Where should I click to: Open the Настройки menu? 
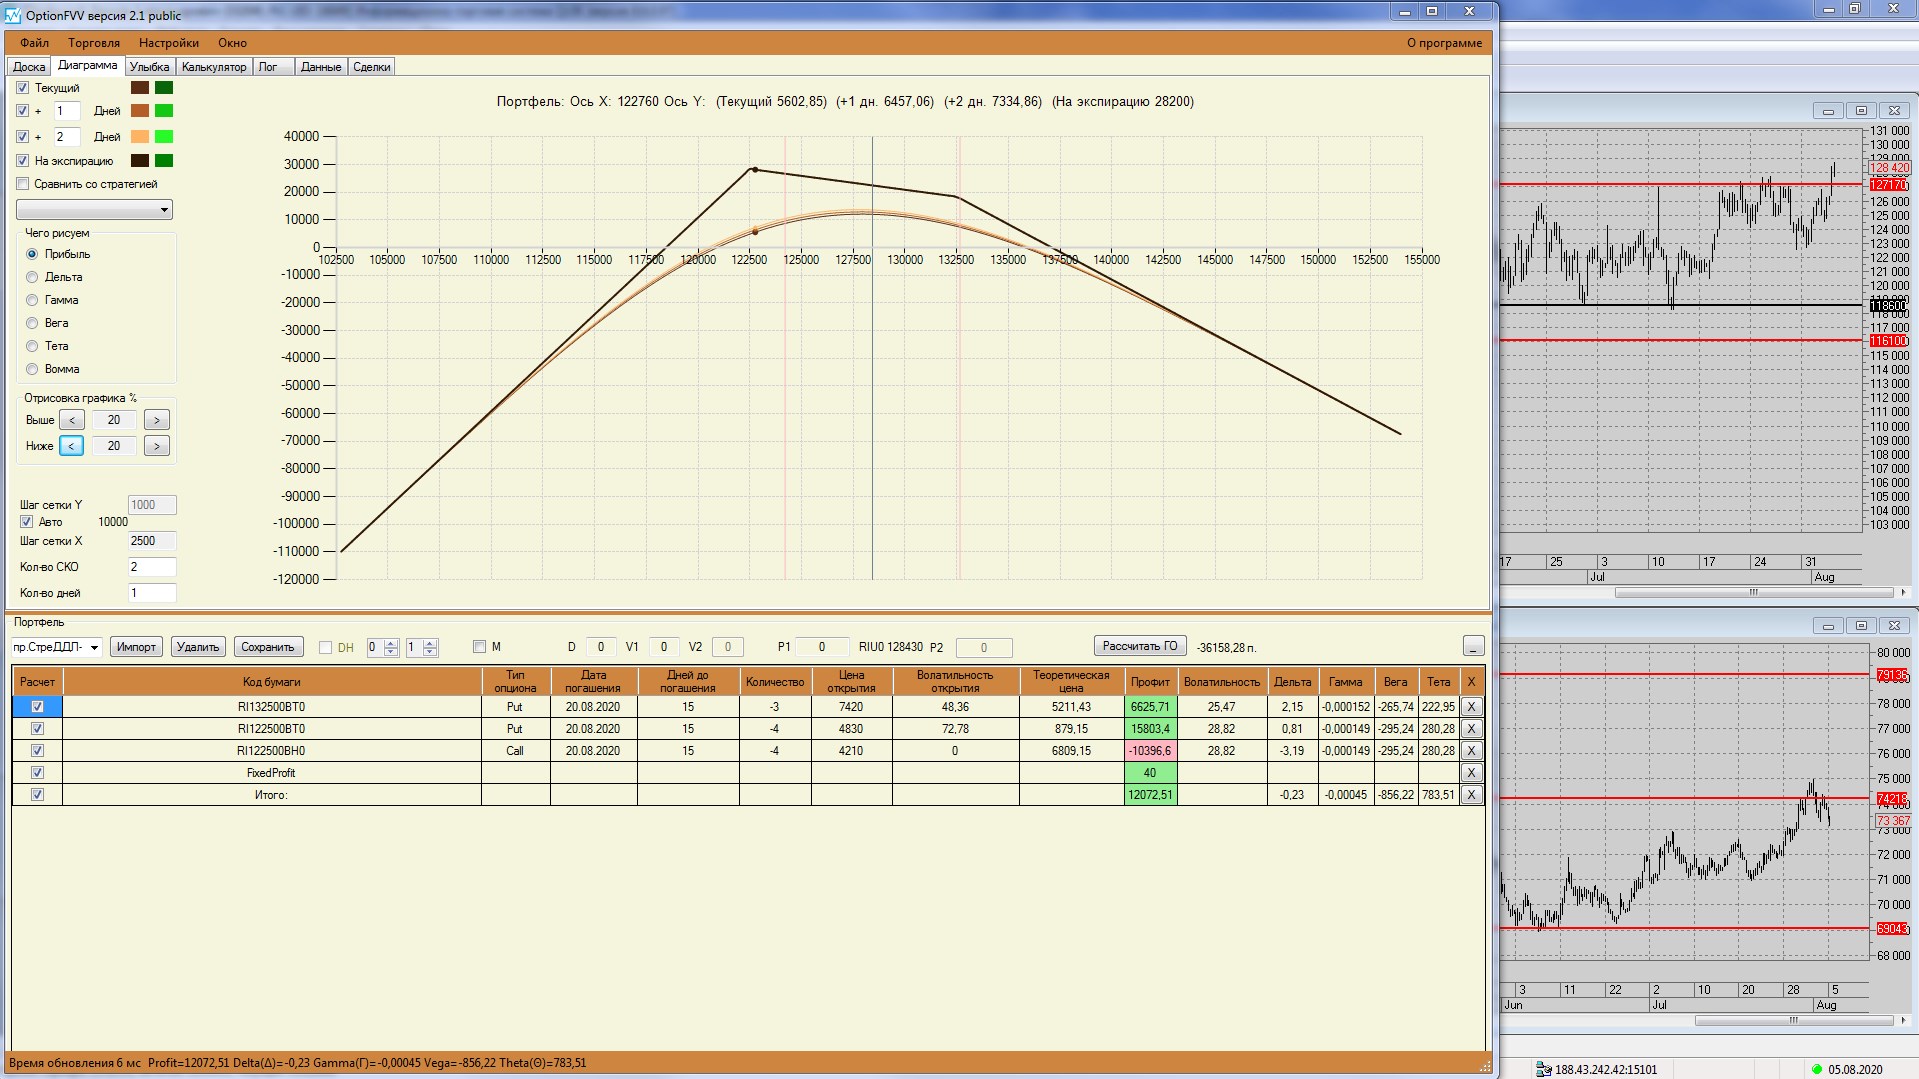(x=169, y=43)
